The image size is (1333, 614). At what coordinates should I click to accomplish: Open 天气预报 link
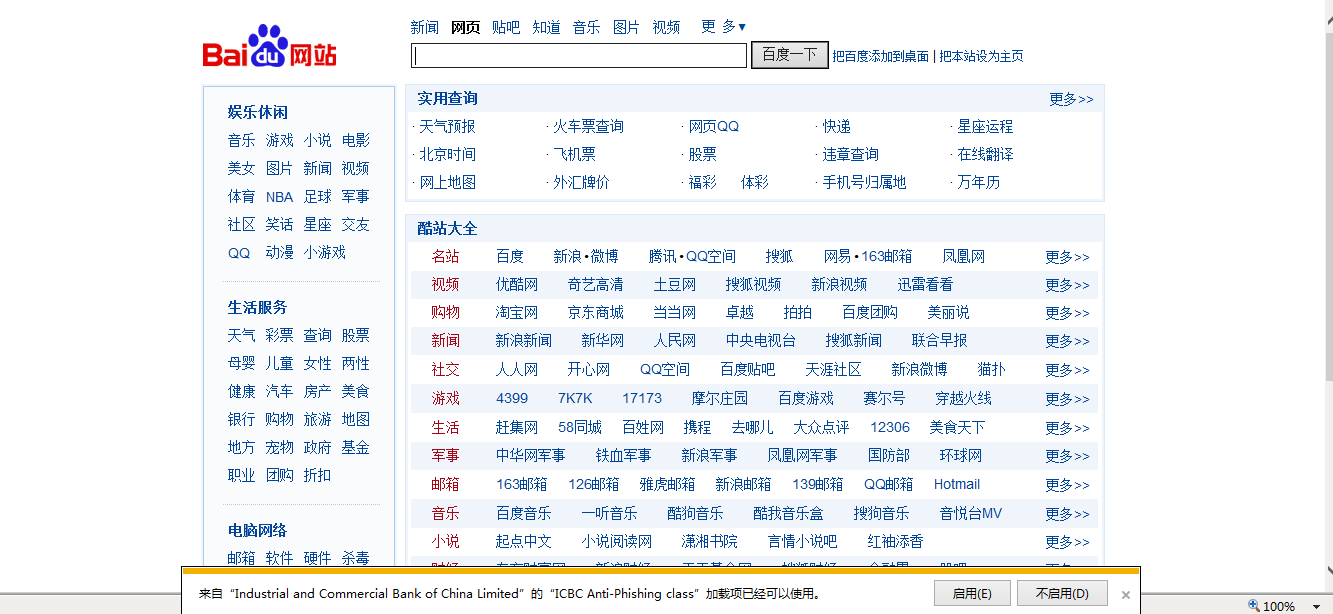[x=447, y=126]
